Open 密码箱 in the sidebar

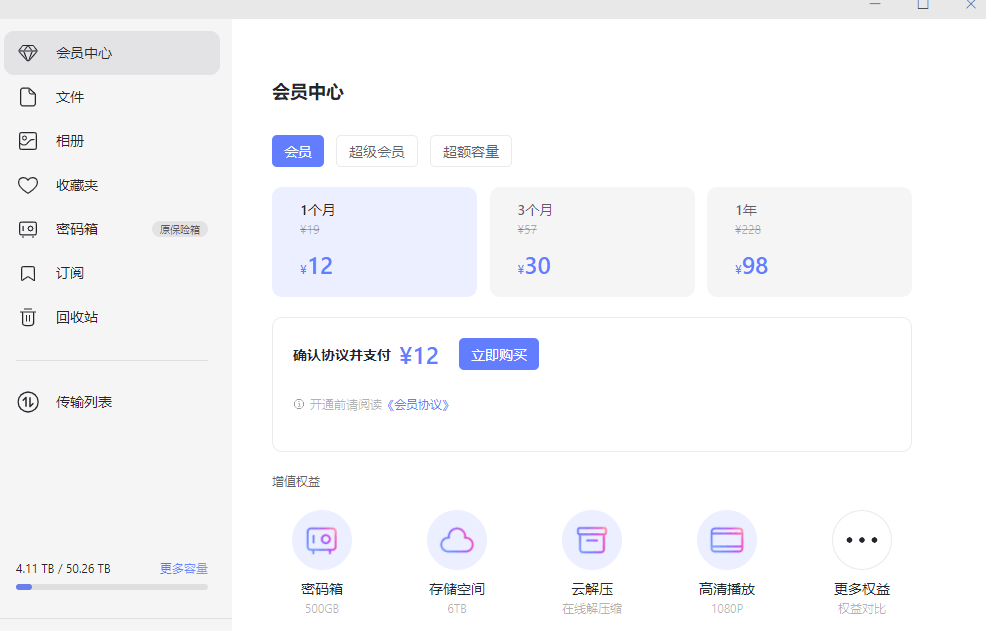(112, 229)
